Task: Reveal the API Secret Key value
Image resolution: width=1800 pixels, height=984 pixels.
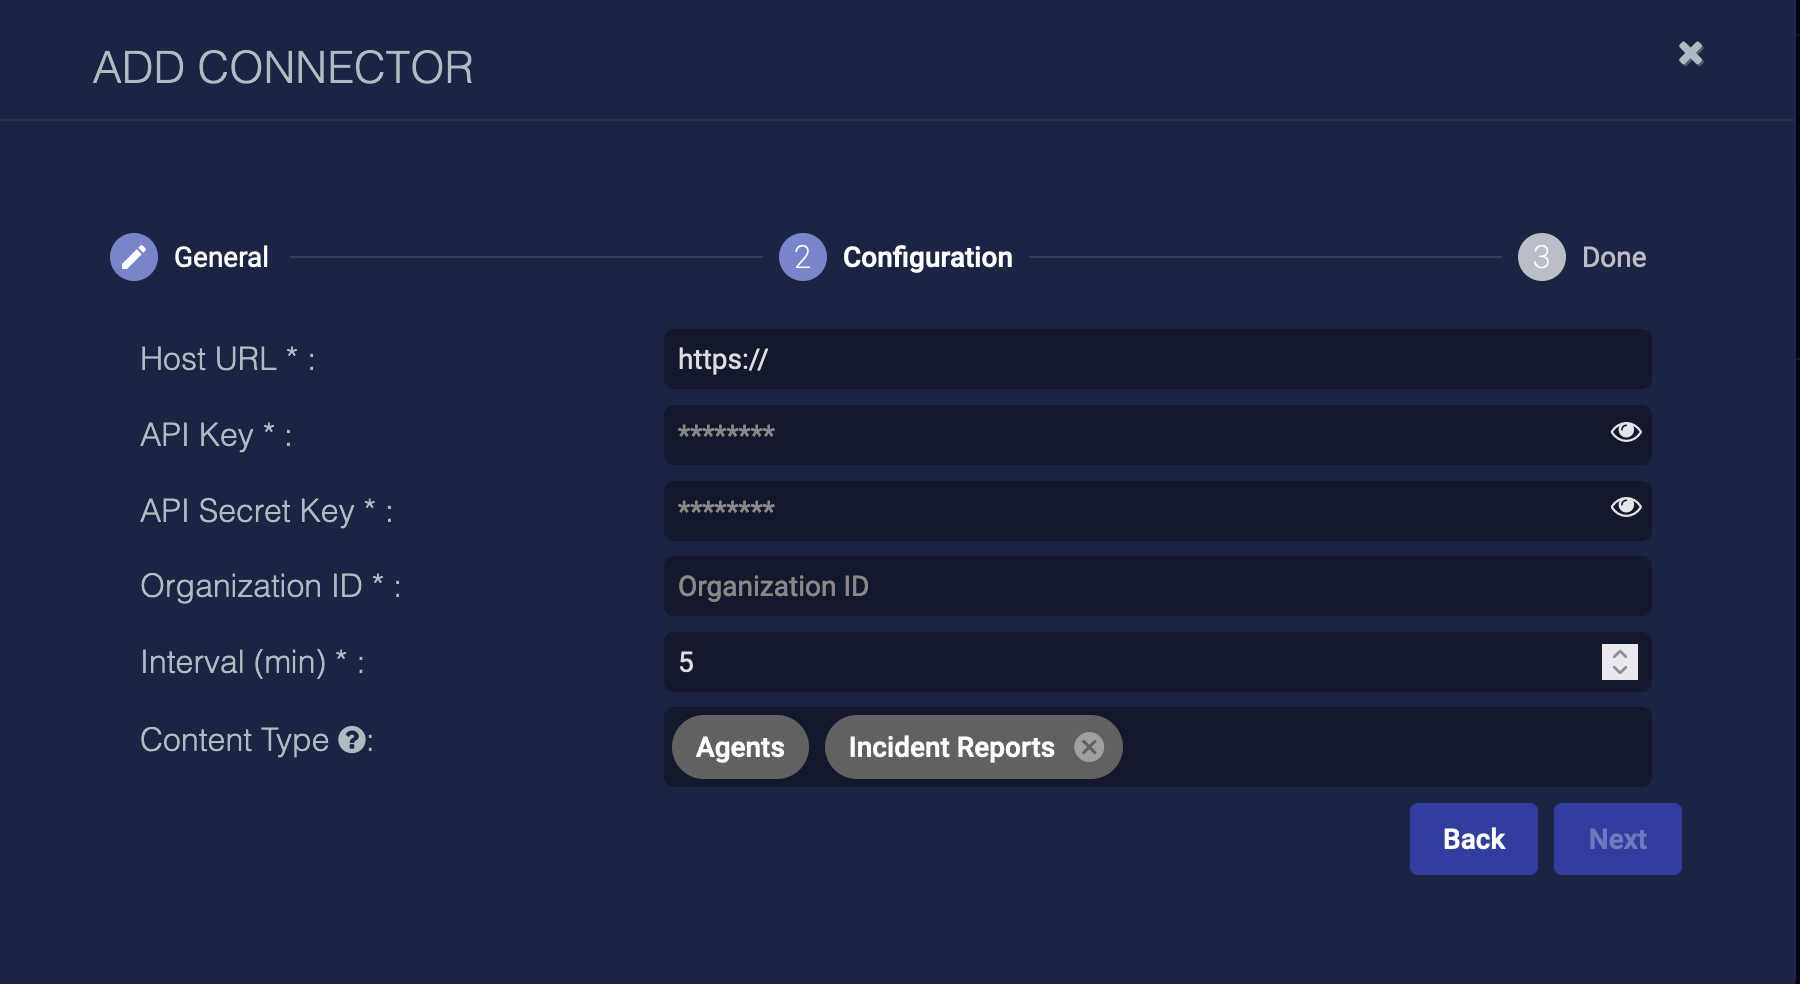Action: (x=1625, y=508)
